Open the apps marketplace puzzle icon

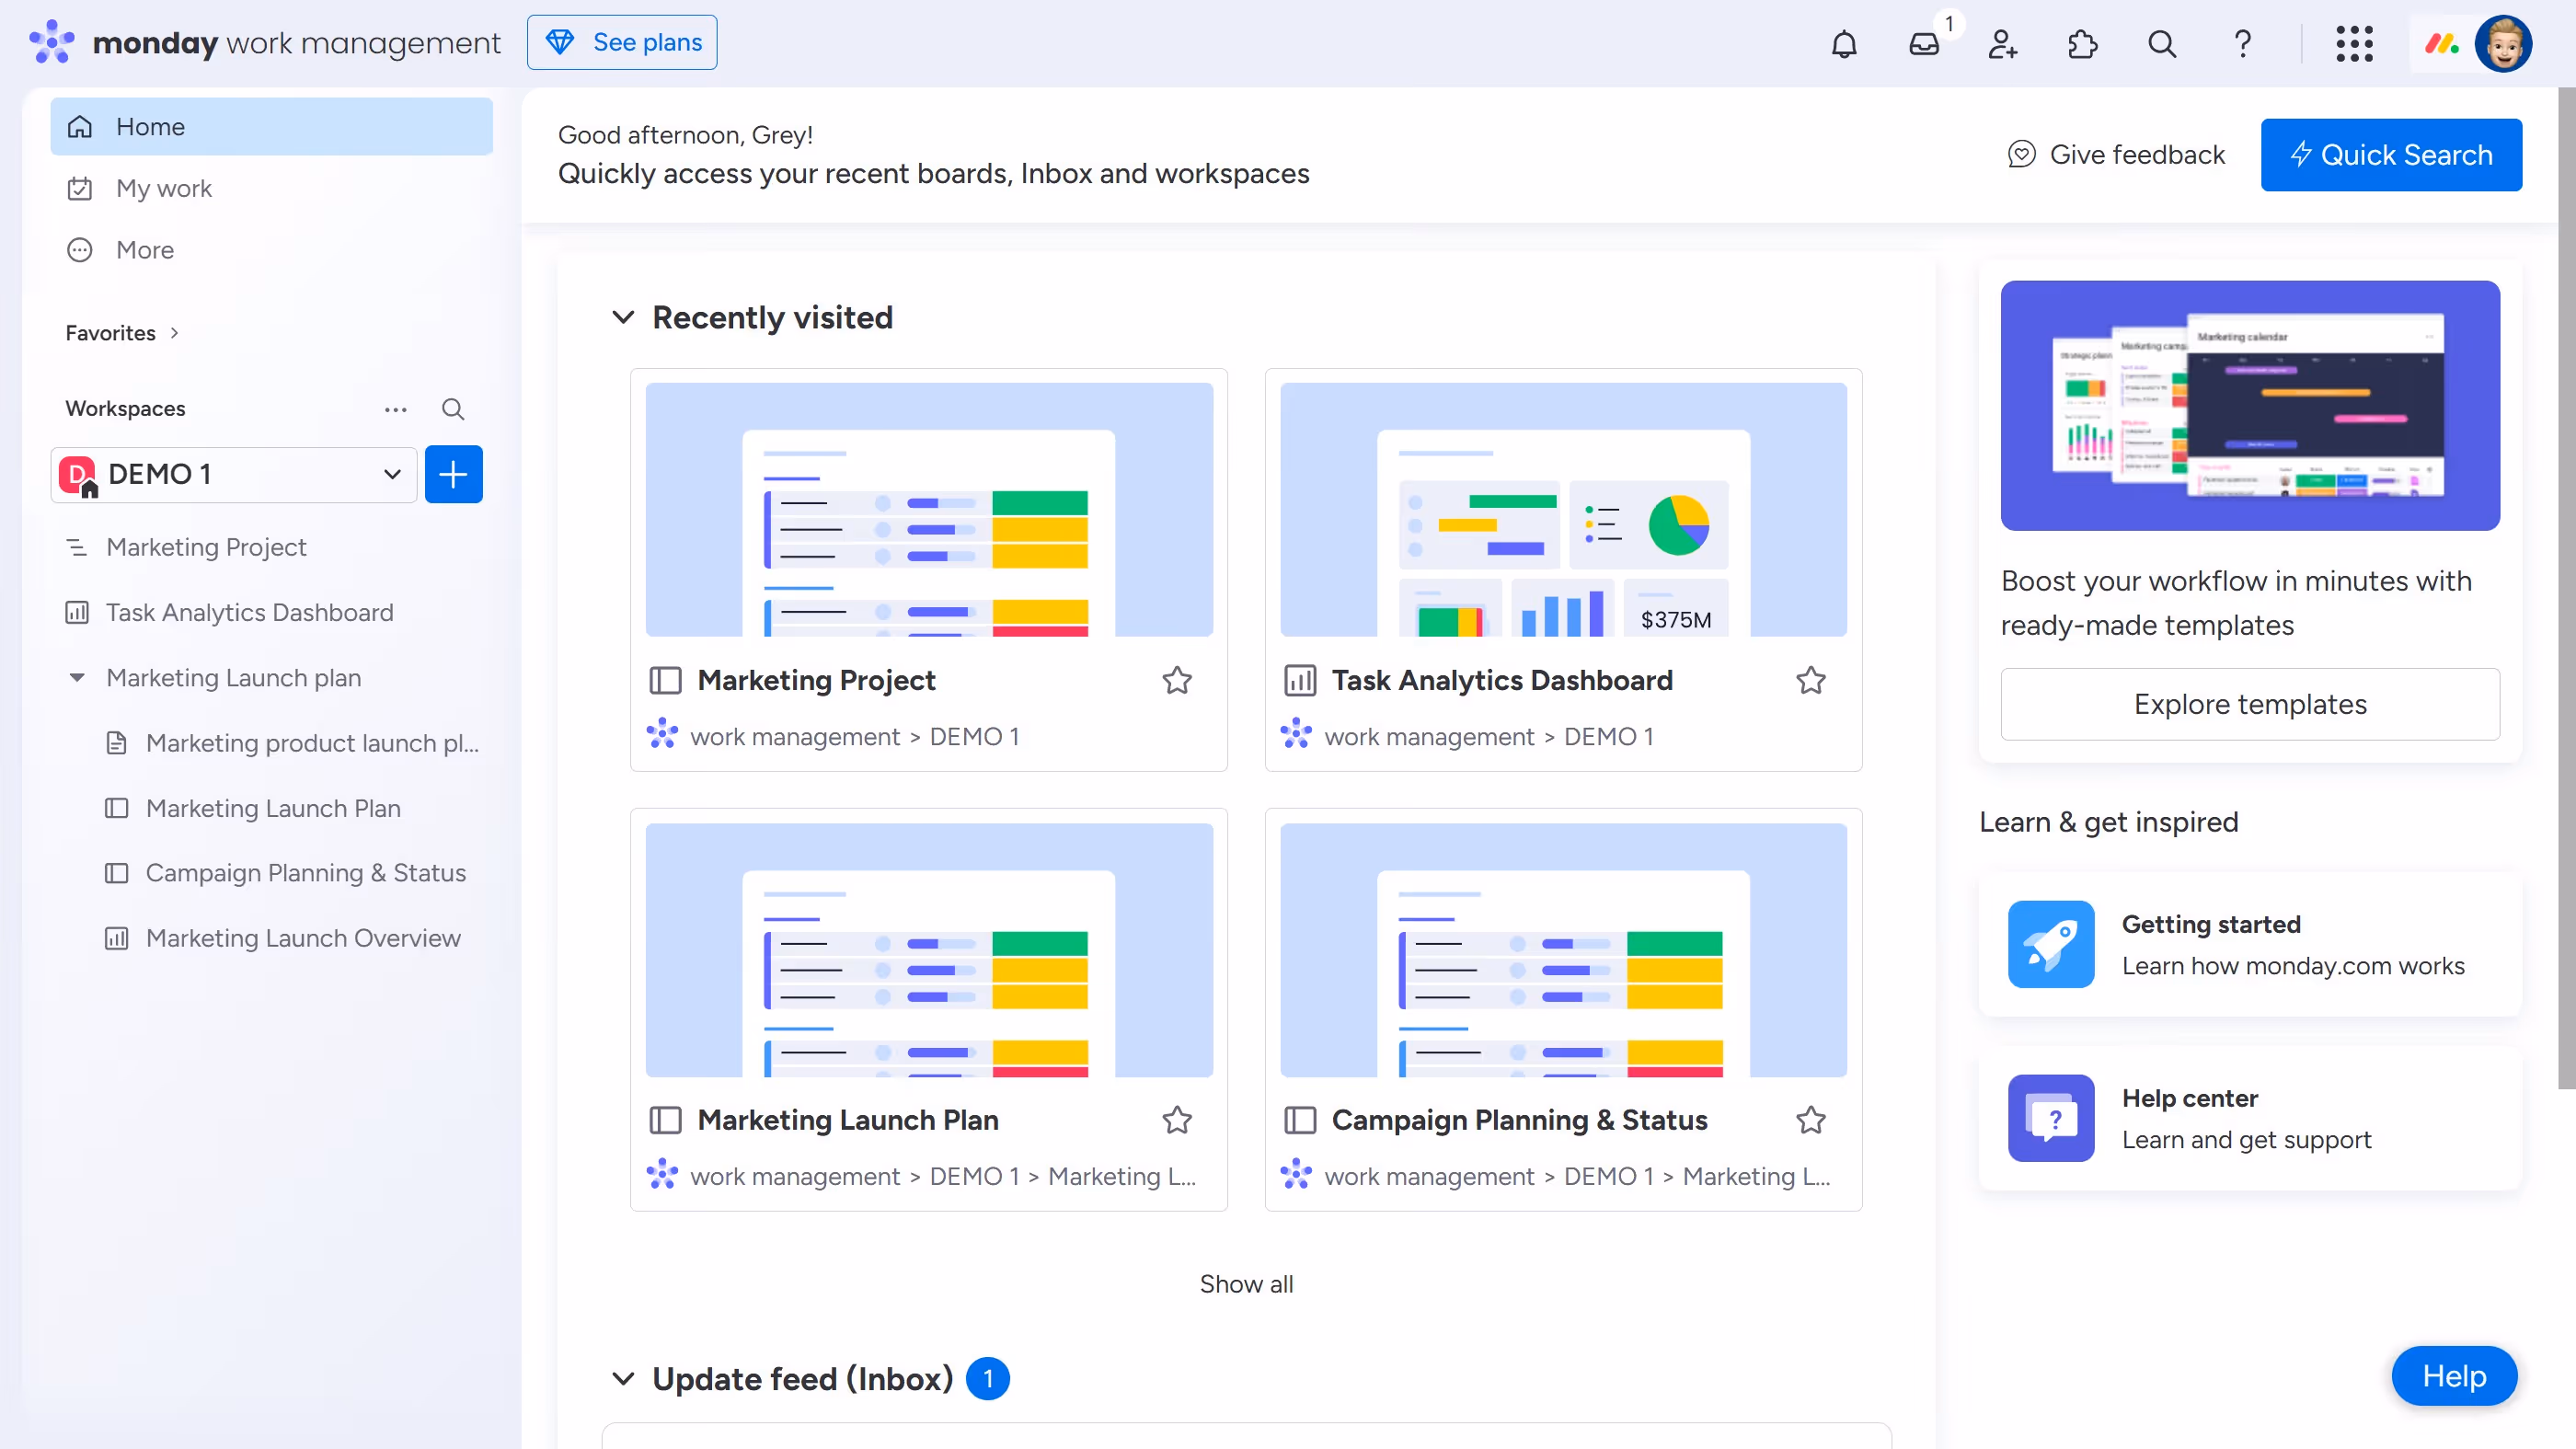point(2082,44)
